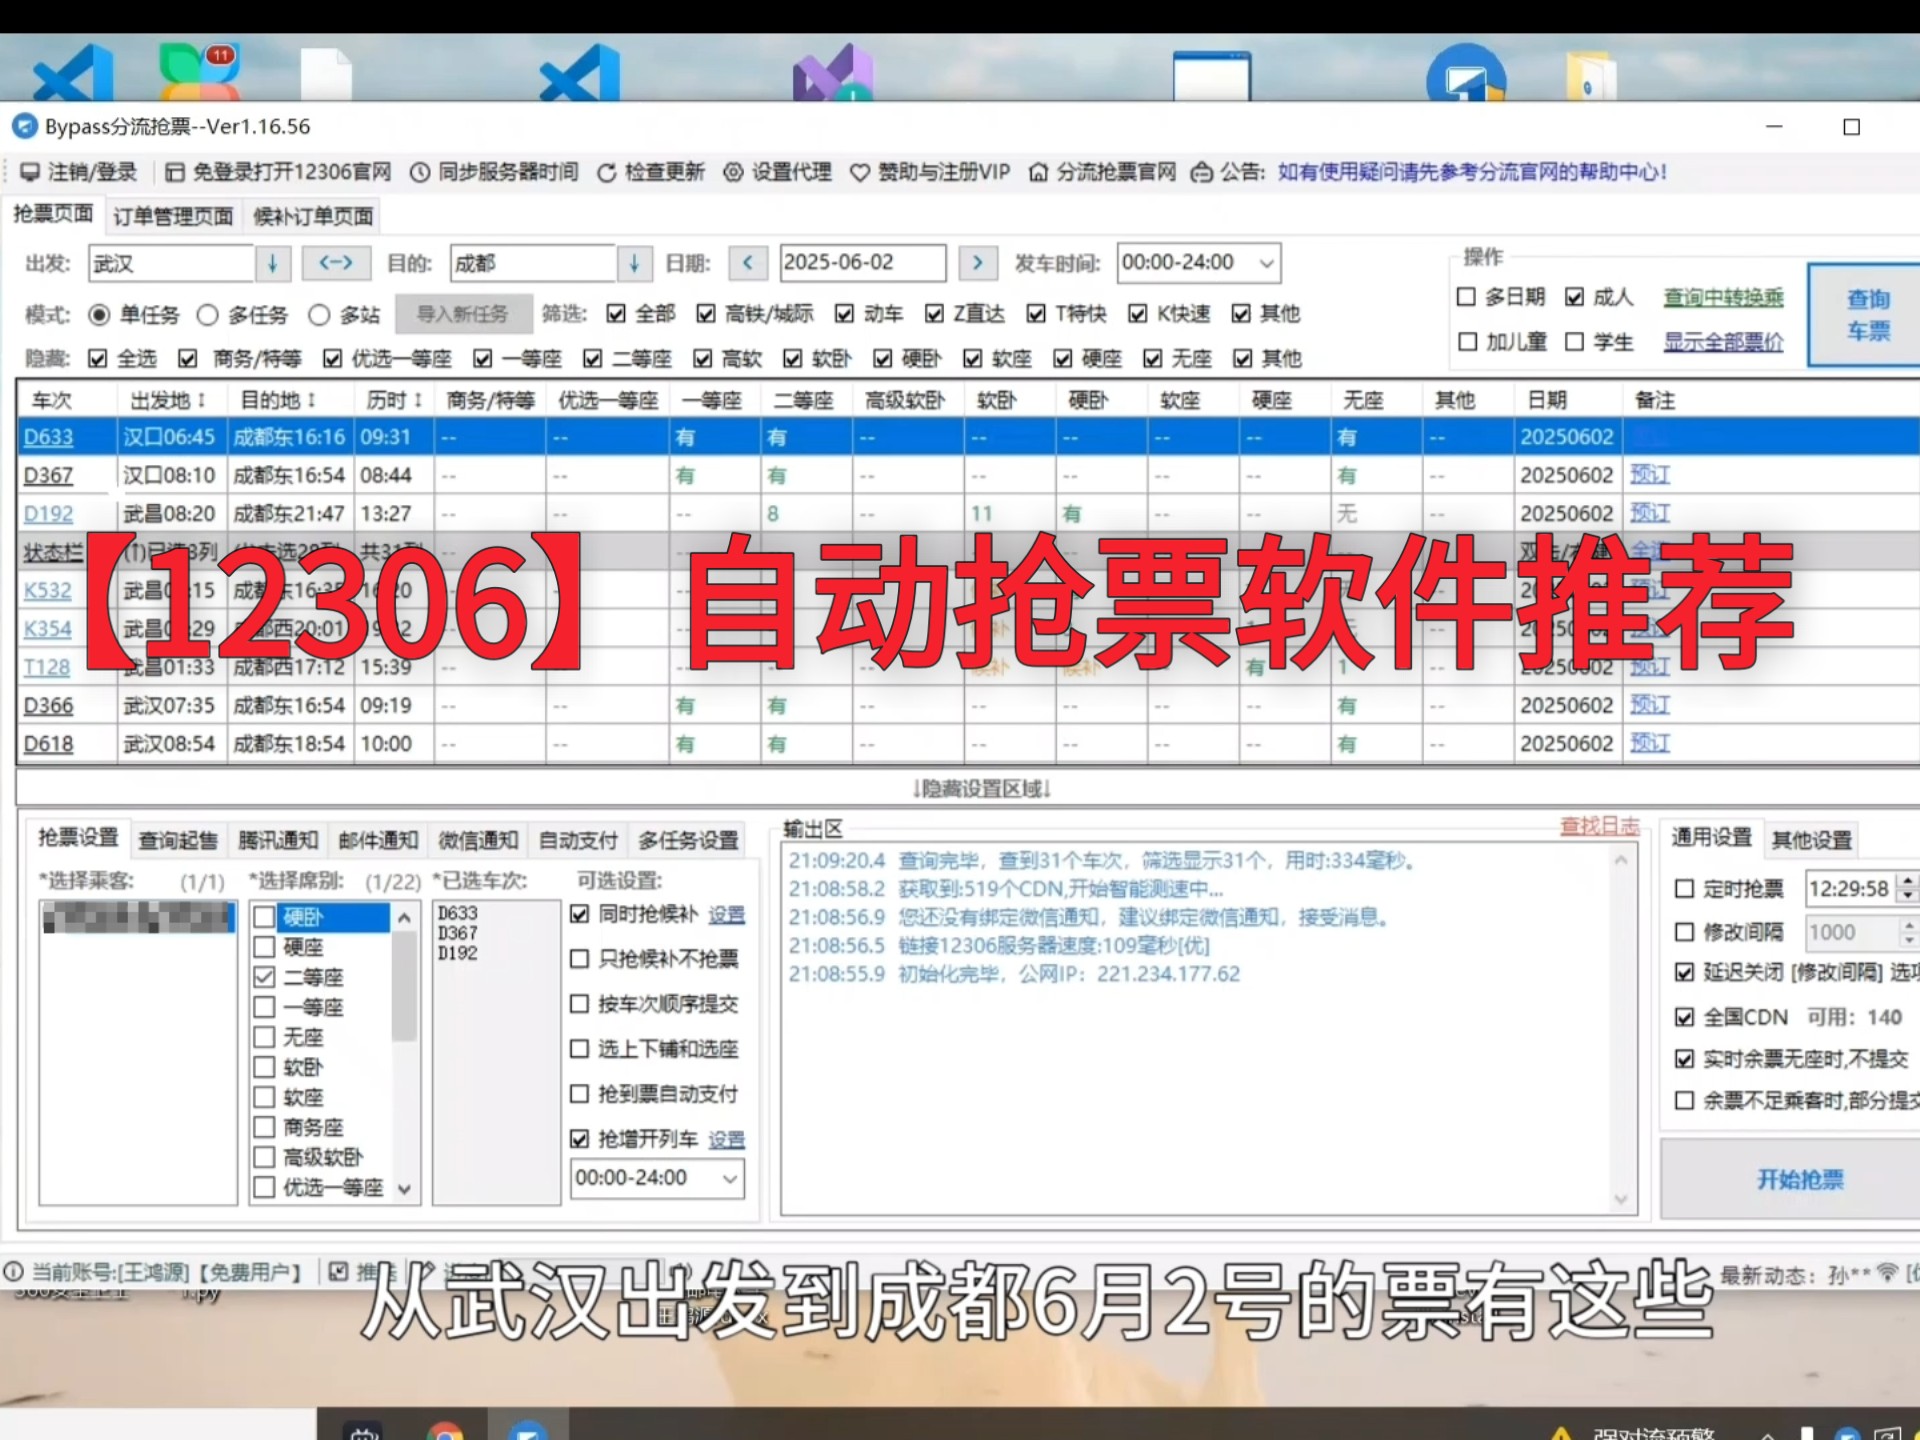The height and width of the screenshot is (1440, 1920).
Task: Enable the 定时抢票 checkbox
Action: click(x=1685, y=889)
